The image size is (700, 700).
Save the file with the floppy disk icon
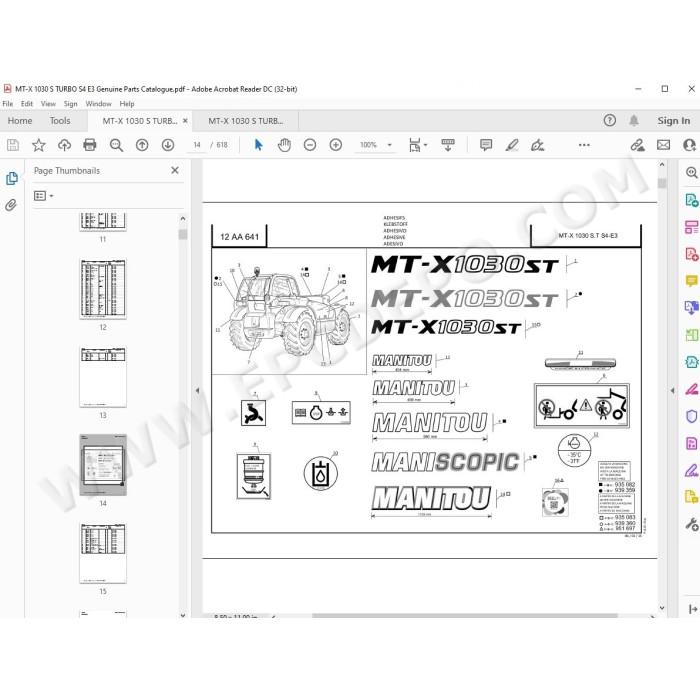pyautogui.click(x=12, y=145)
